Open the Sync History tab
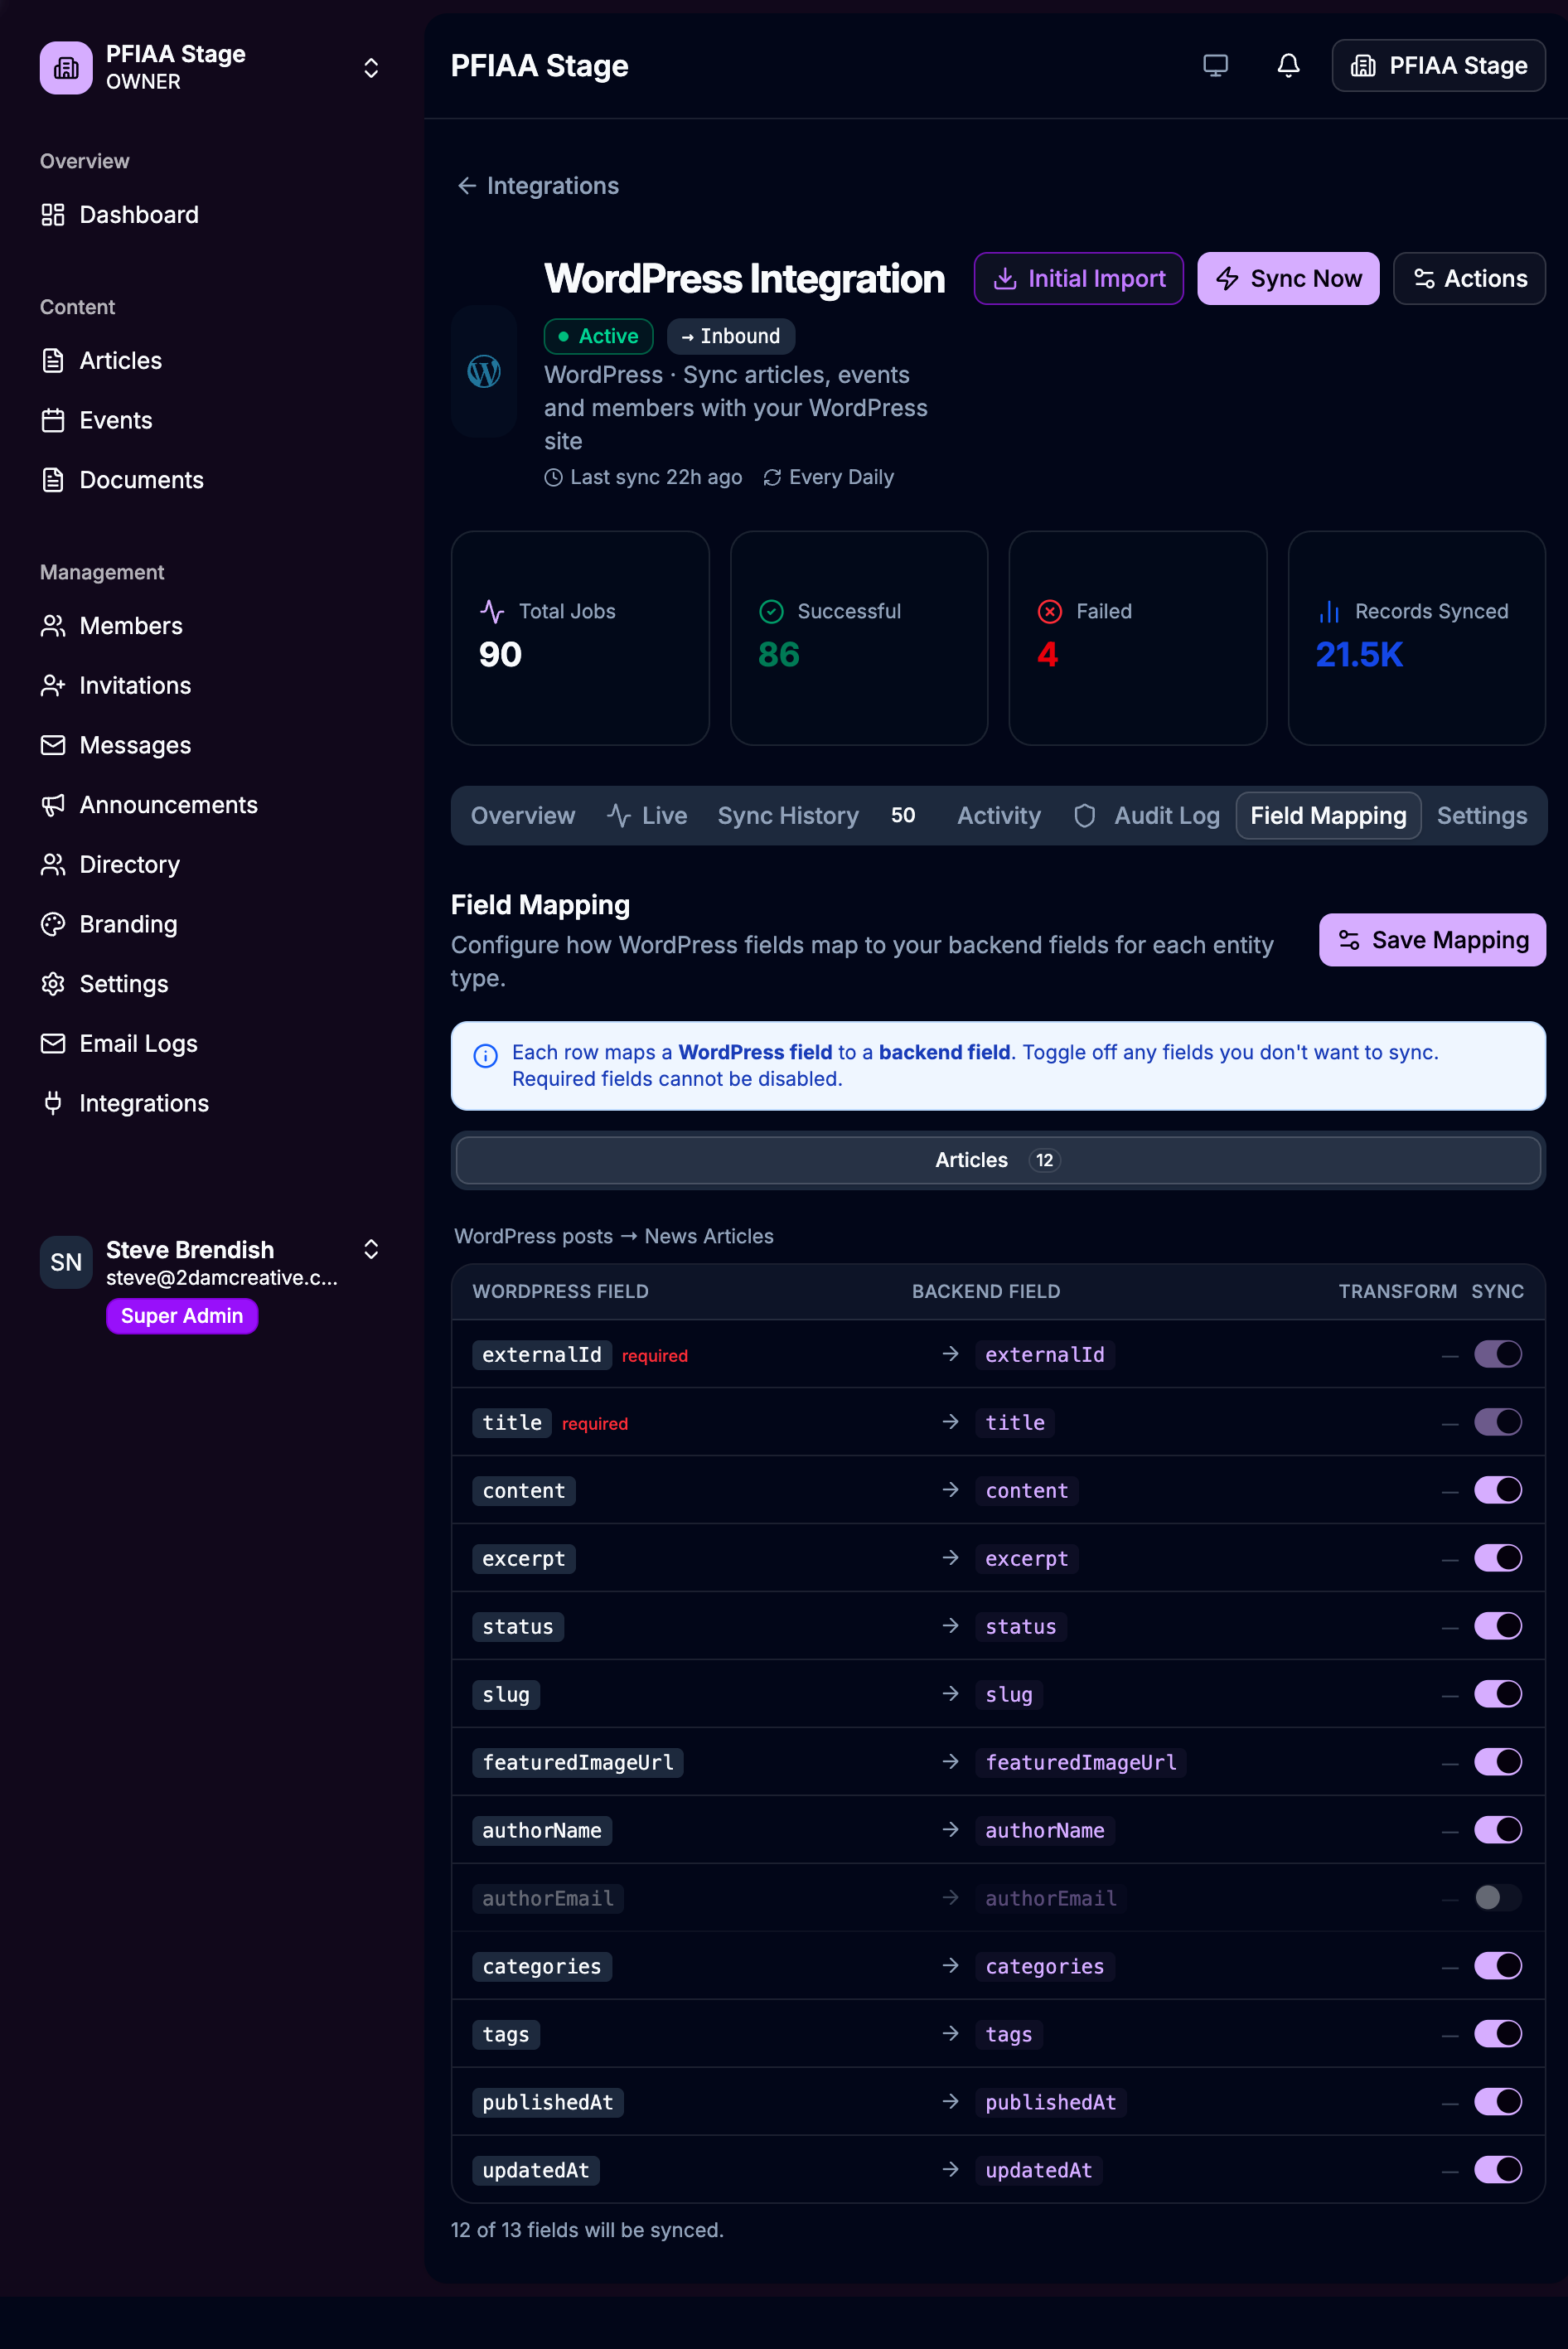The image size is (1568, 2349). click(x=816, y=816)
